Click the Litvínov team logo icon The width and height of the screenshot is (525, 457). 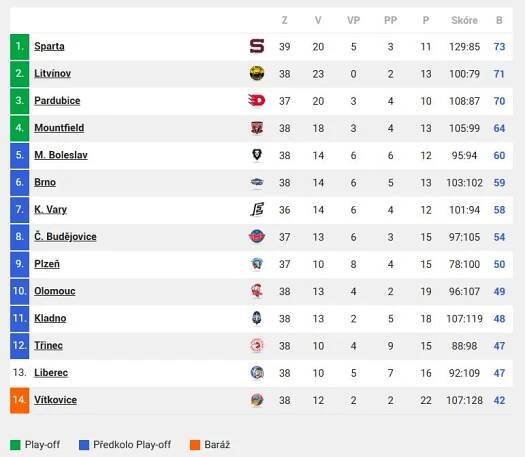coord(257,73)
